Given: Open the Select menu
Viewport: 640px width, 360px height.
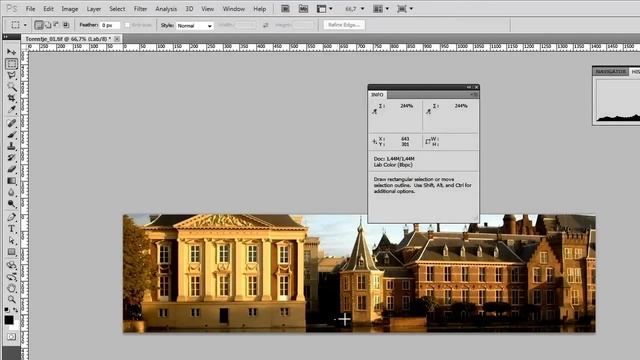Looking at the screenshot, I should pyautogui.click(x=117, y=9).
